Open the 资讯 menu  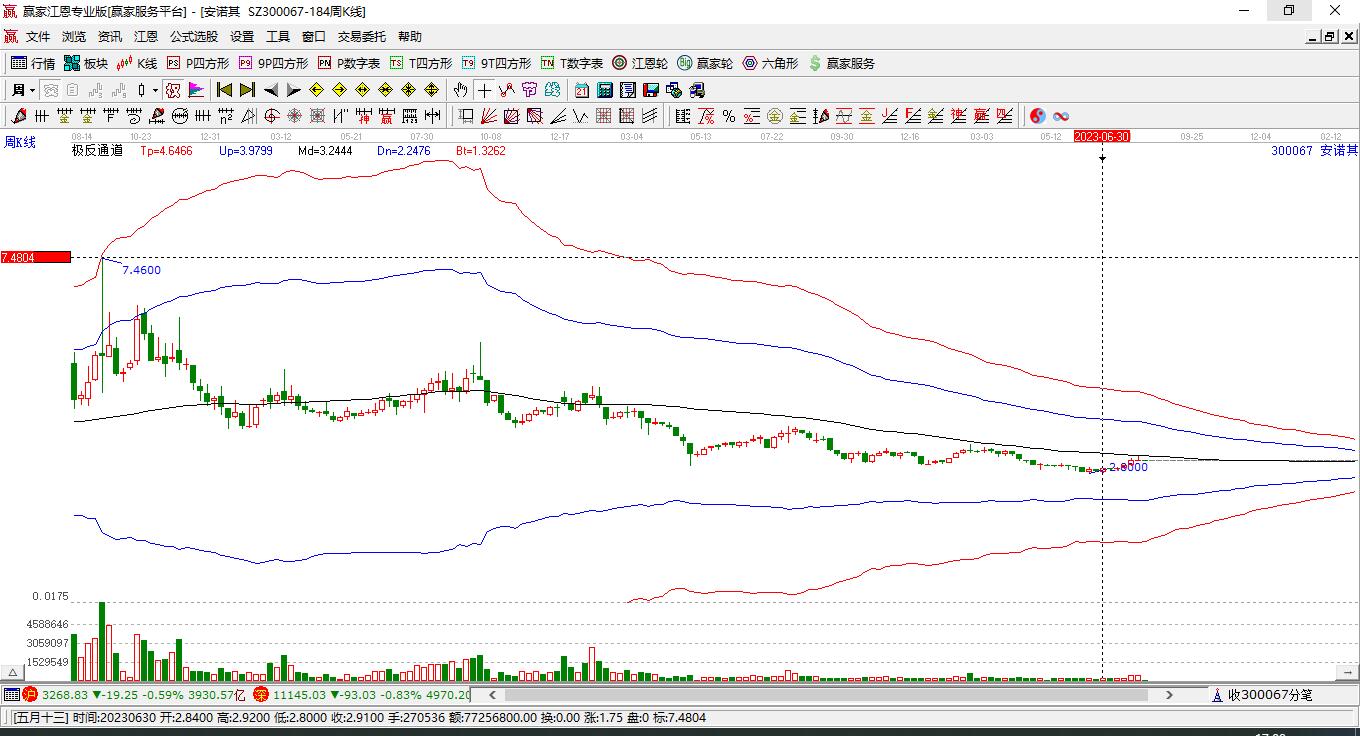click(110, 37)
